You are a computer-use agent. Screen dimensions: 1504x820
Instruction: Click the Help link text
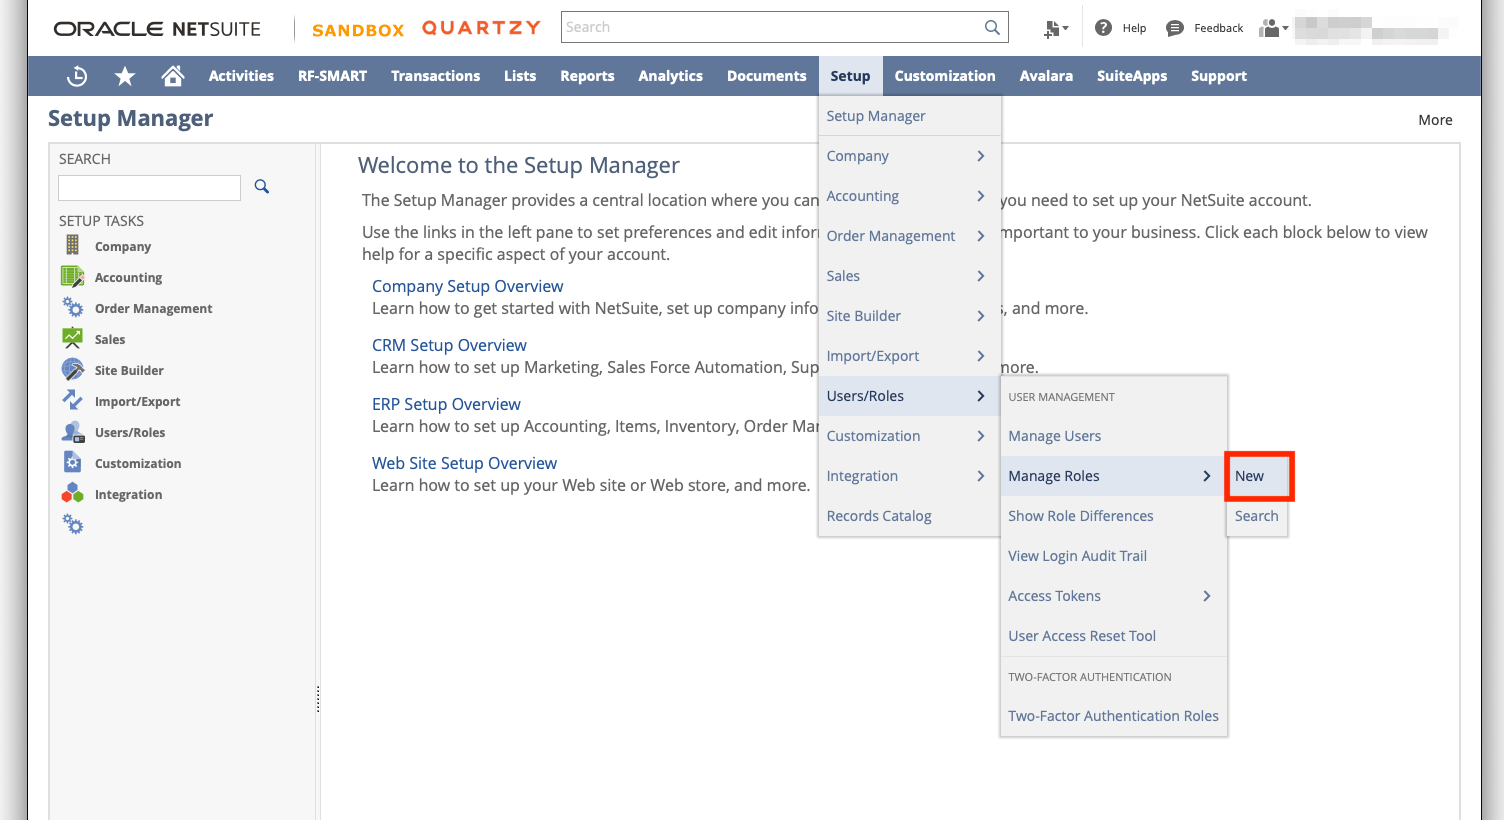pos(1134,28)
